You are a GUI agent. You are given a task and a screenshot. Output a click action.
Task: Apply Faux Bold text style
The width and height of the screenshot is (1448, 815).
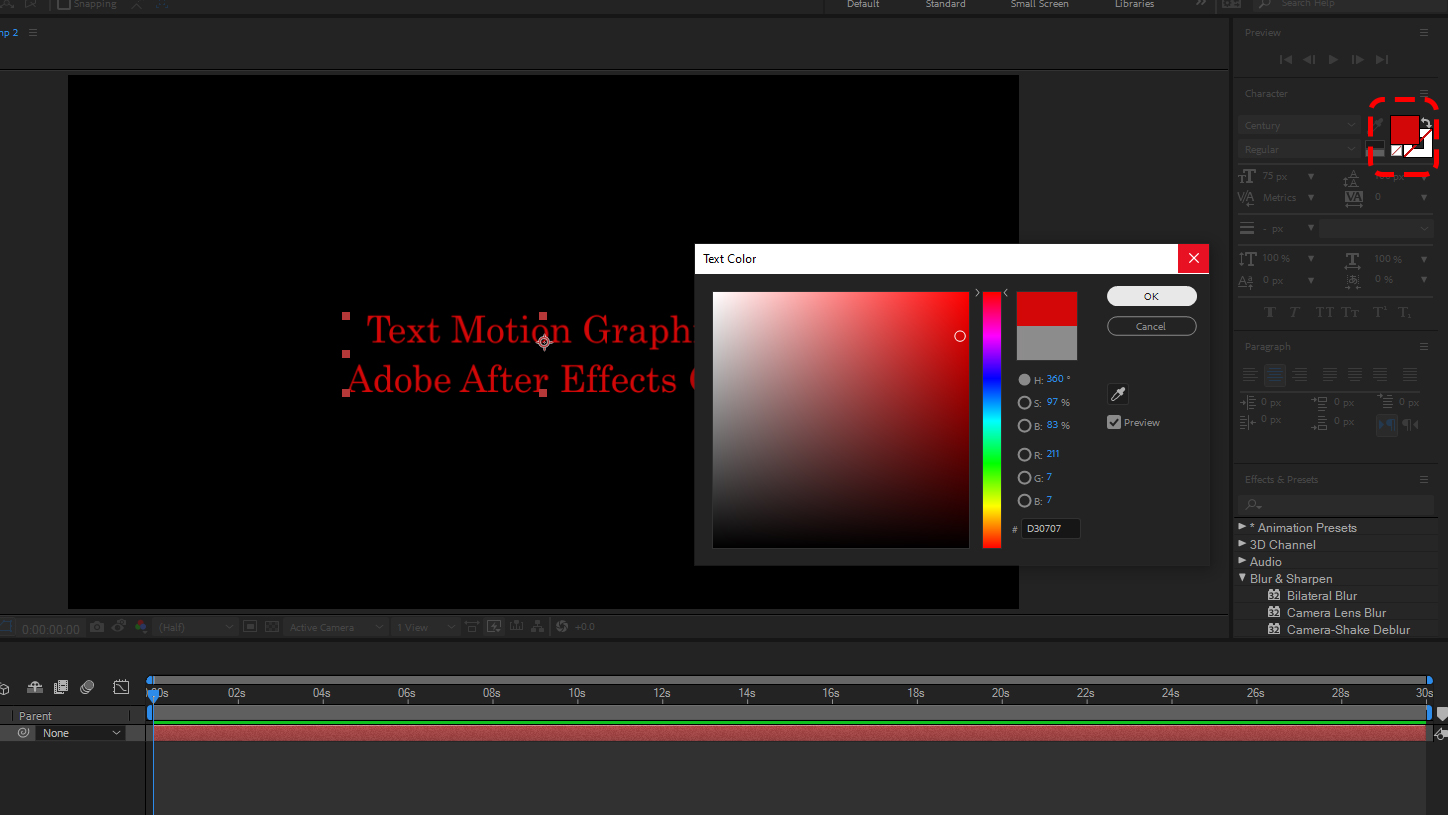[1270, 312]
